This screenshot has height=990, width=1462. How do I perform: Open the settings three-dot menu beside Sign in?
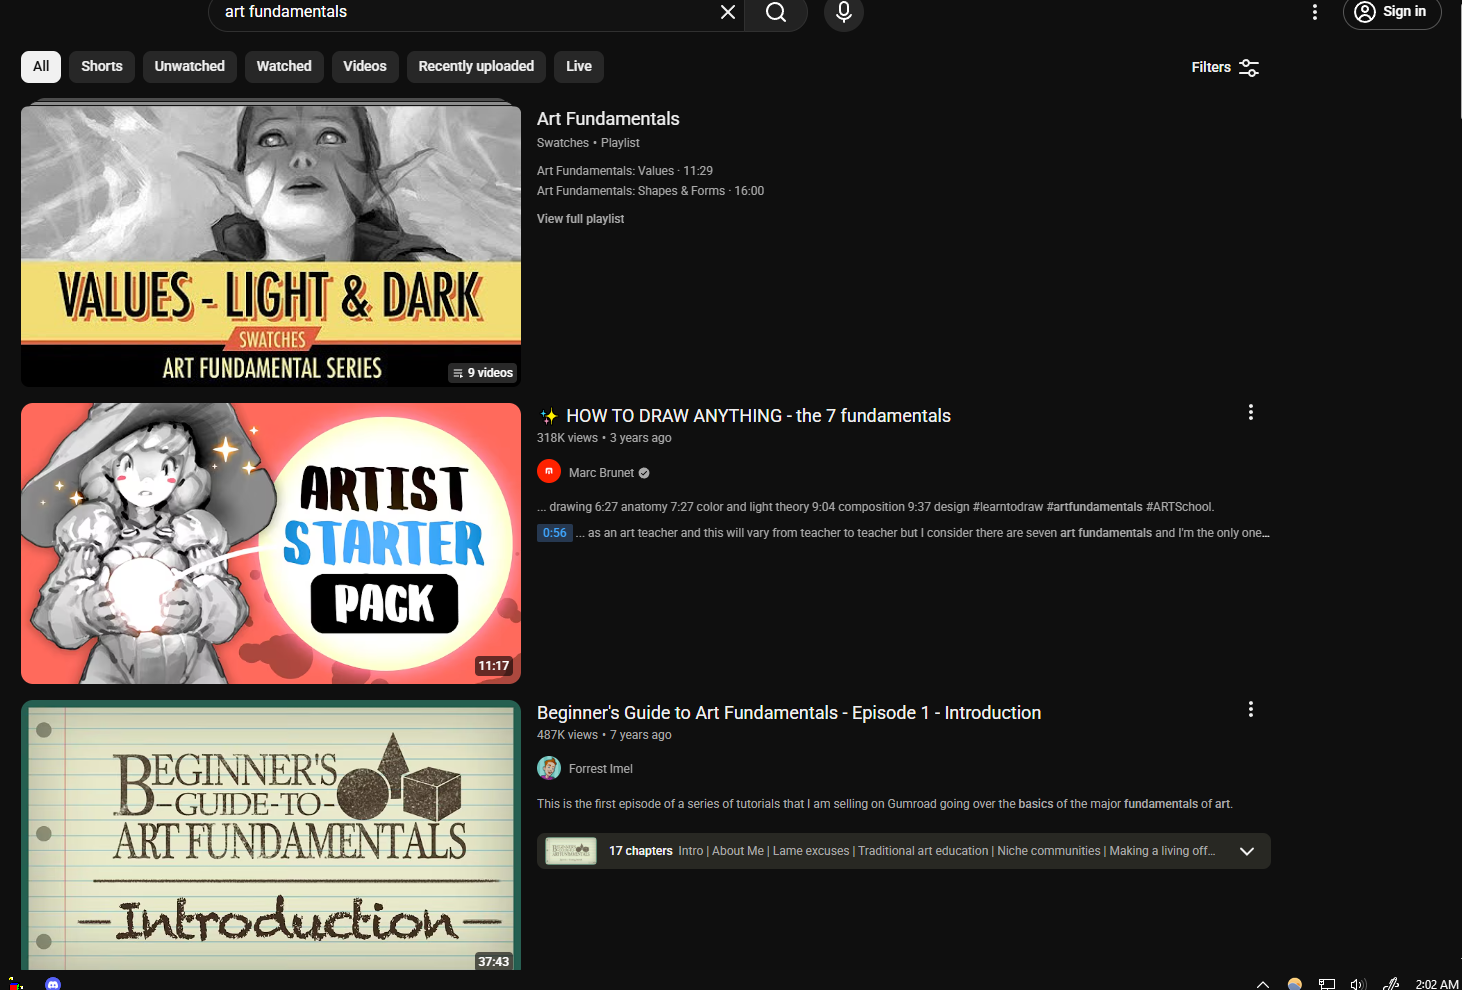tap(1315, 12)
